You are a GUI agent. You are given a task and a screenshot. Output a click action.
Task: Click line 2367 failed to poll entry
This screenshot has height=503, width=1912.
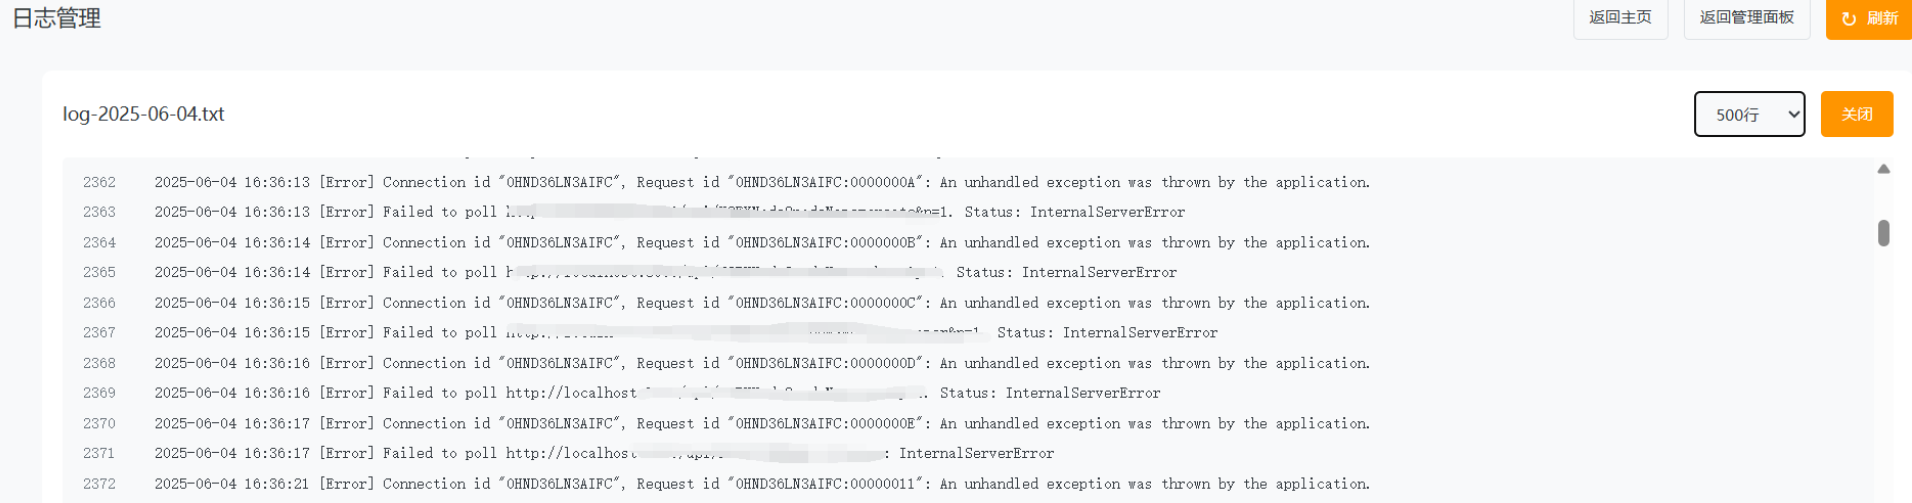686,333
